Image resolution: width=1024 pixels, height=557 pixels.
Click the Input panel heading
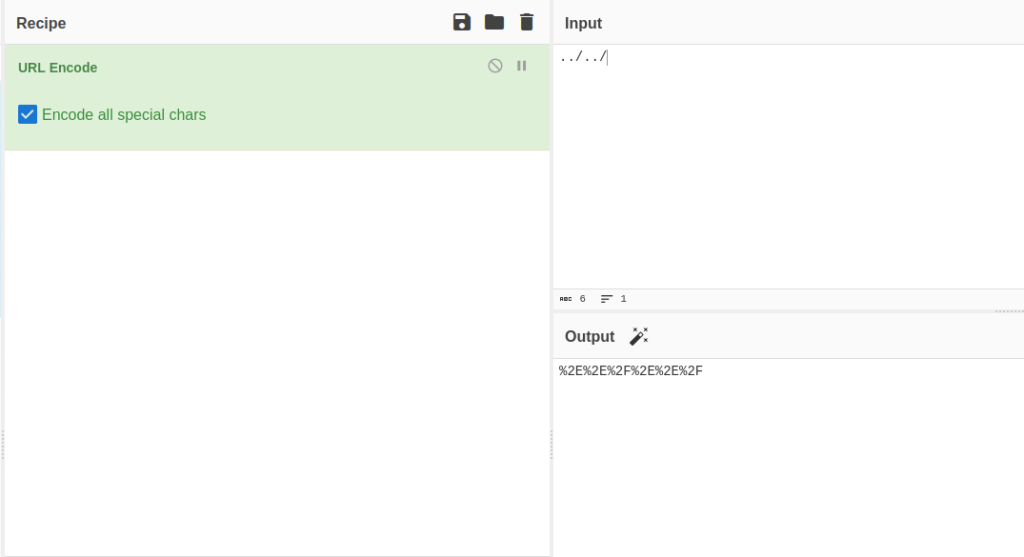click(x=583, y=24)
